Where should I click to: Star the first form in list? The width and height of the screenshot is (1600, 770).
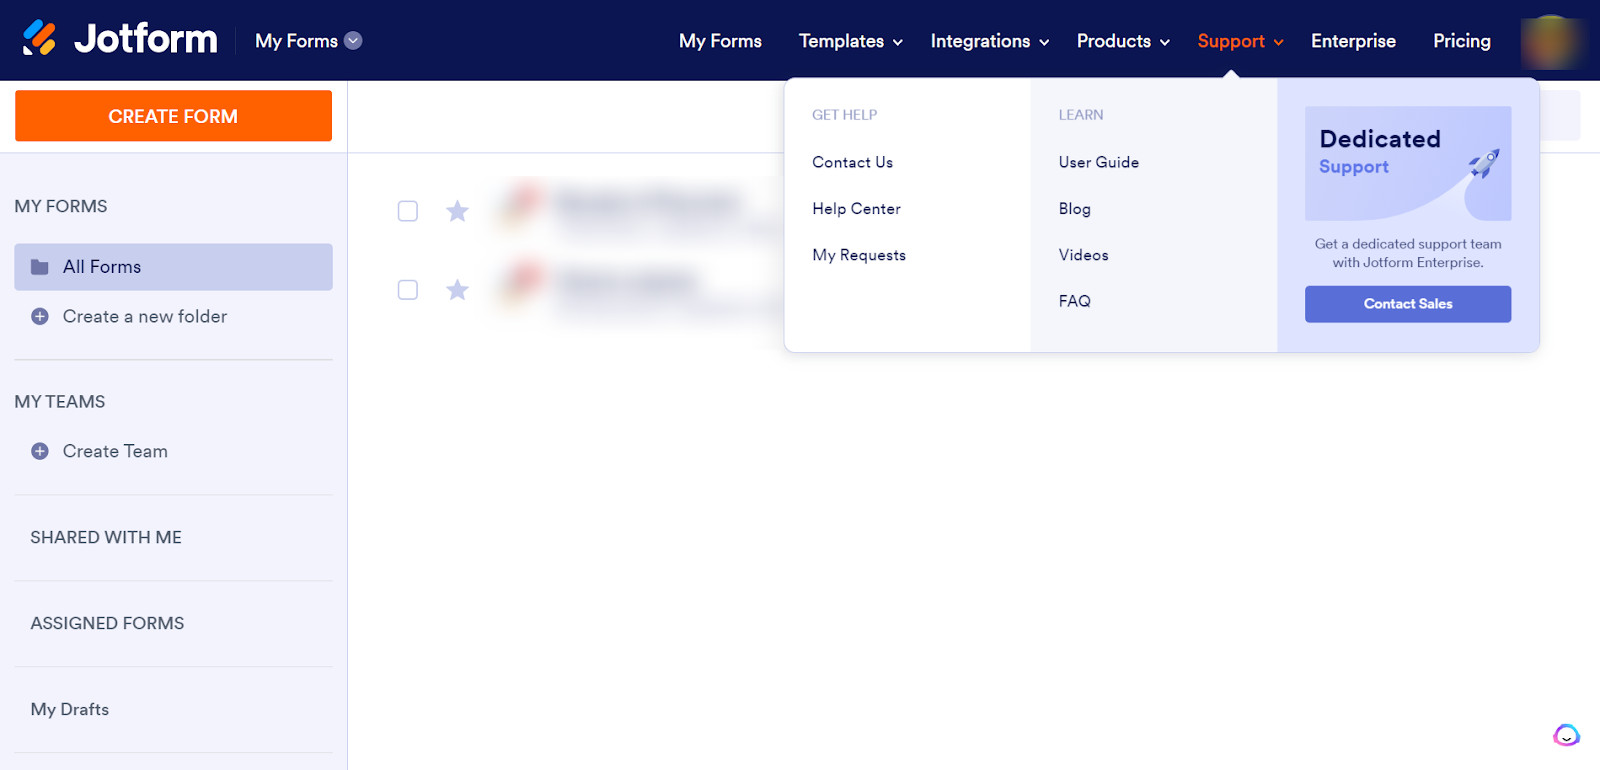(457, 211)
